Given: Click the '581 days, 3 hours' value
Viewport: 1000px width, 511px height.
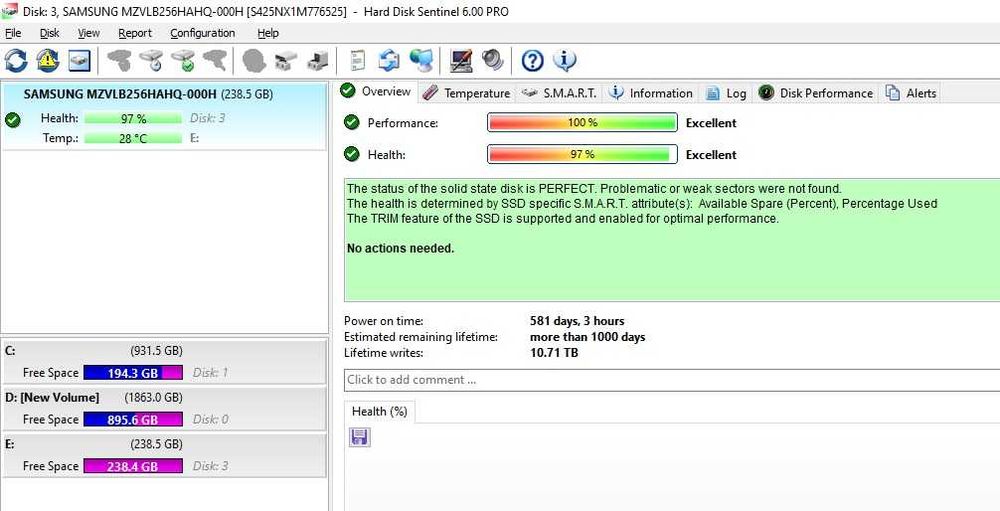Looking at the screenshot, I should click(x=577, y=321).
